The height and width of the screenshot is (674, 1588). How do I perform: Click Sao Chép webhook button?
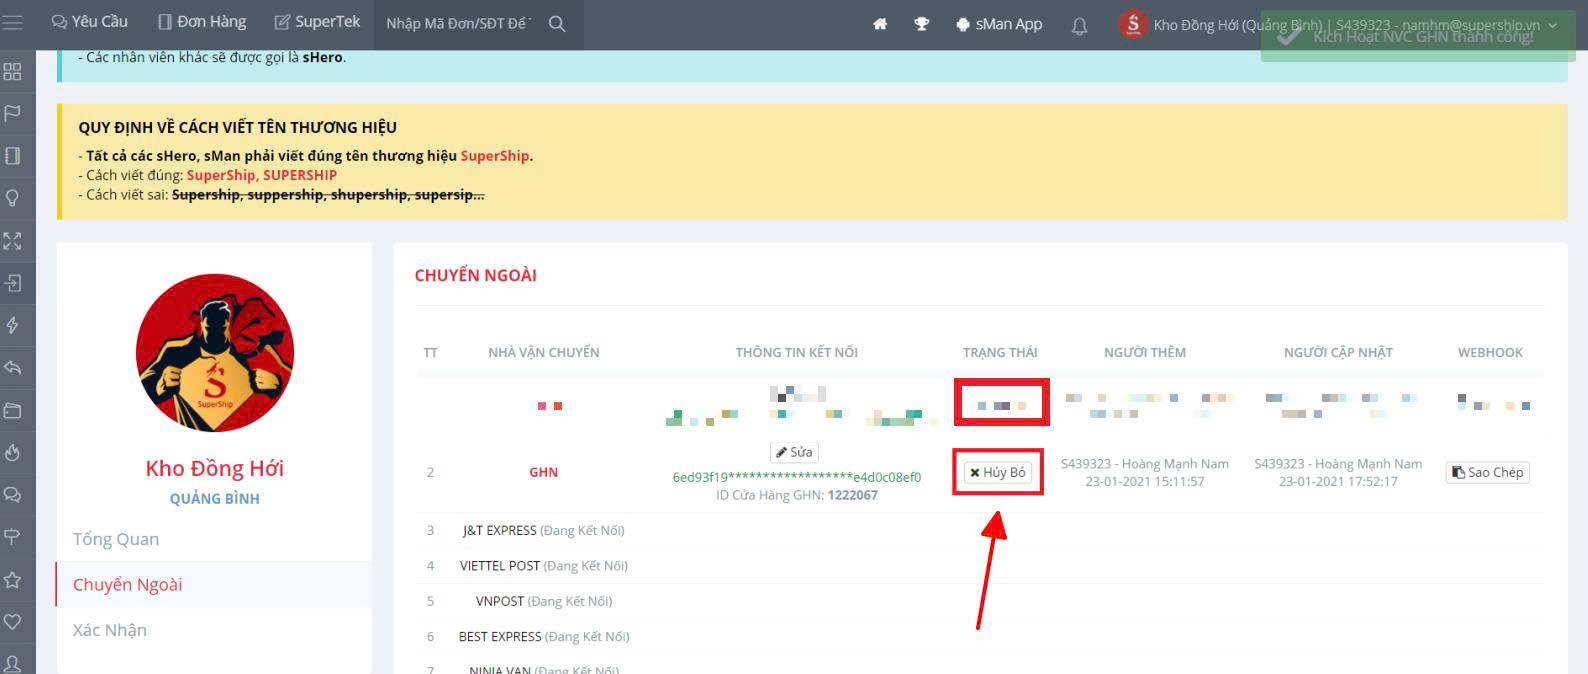[x=1488, y=472]
